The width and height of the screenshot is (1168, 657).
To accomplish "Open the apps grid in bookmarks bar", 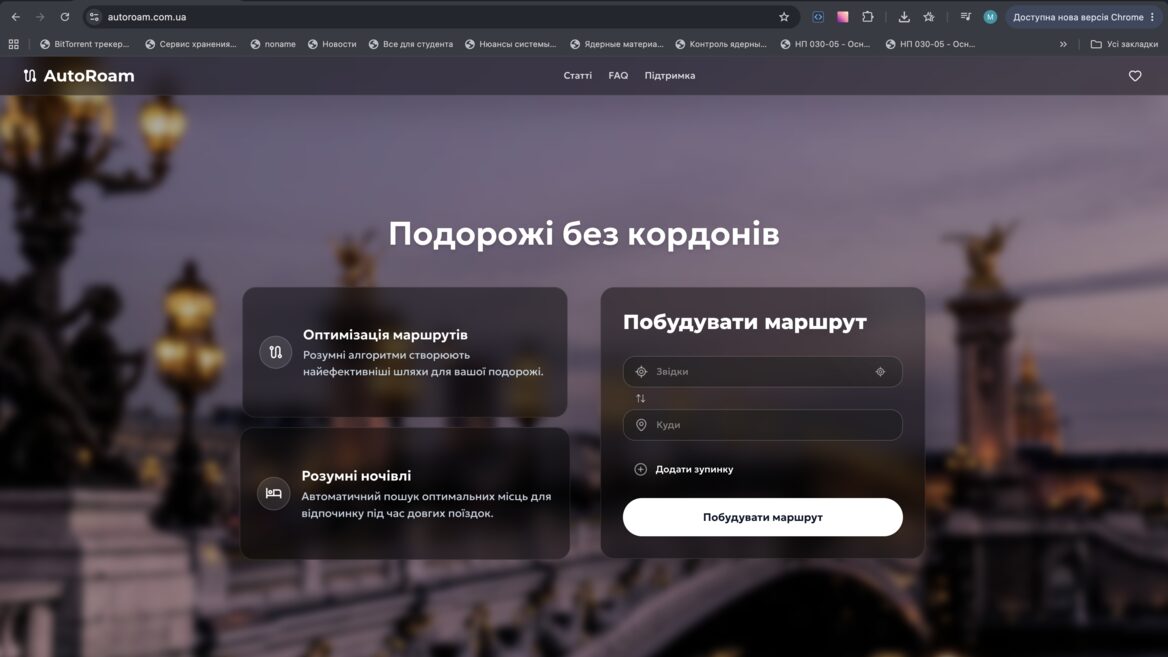I will (x=13, y=44).
